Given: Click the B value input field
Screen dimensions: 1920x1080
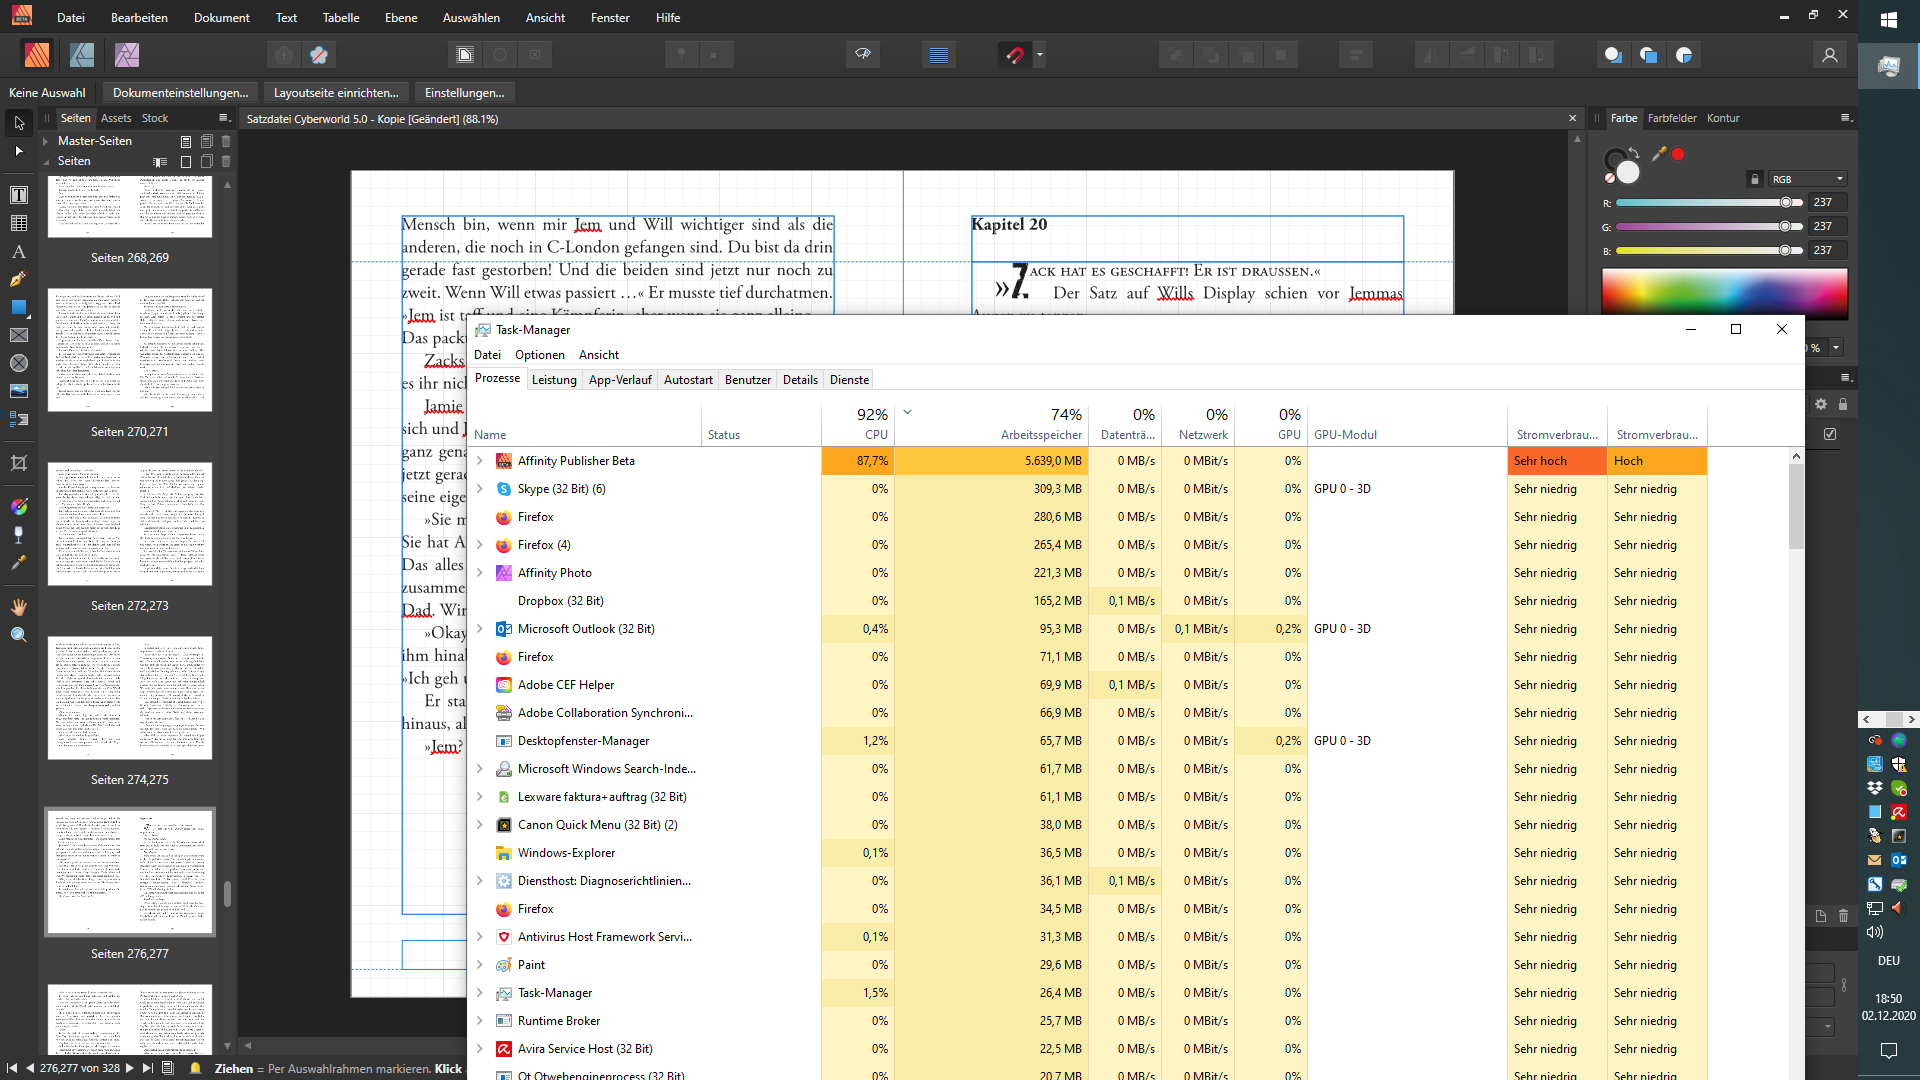Looking at the screenshot, I should coord(1826,250).
